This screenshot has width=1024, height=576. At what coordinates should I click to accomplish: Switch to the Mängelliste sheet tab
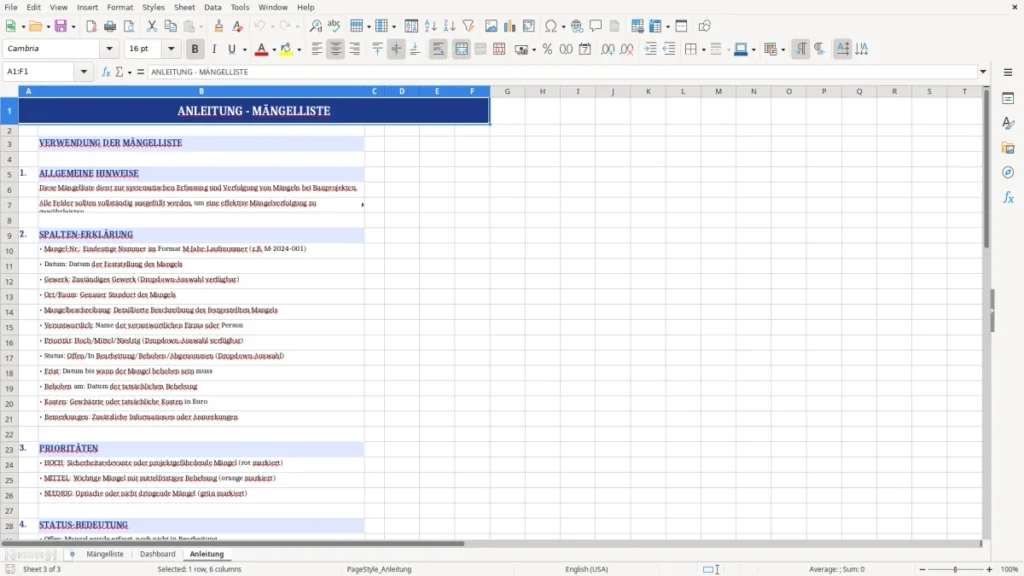click(104, 554)
